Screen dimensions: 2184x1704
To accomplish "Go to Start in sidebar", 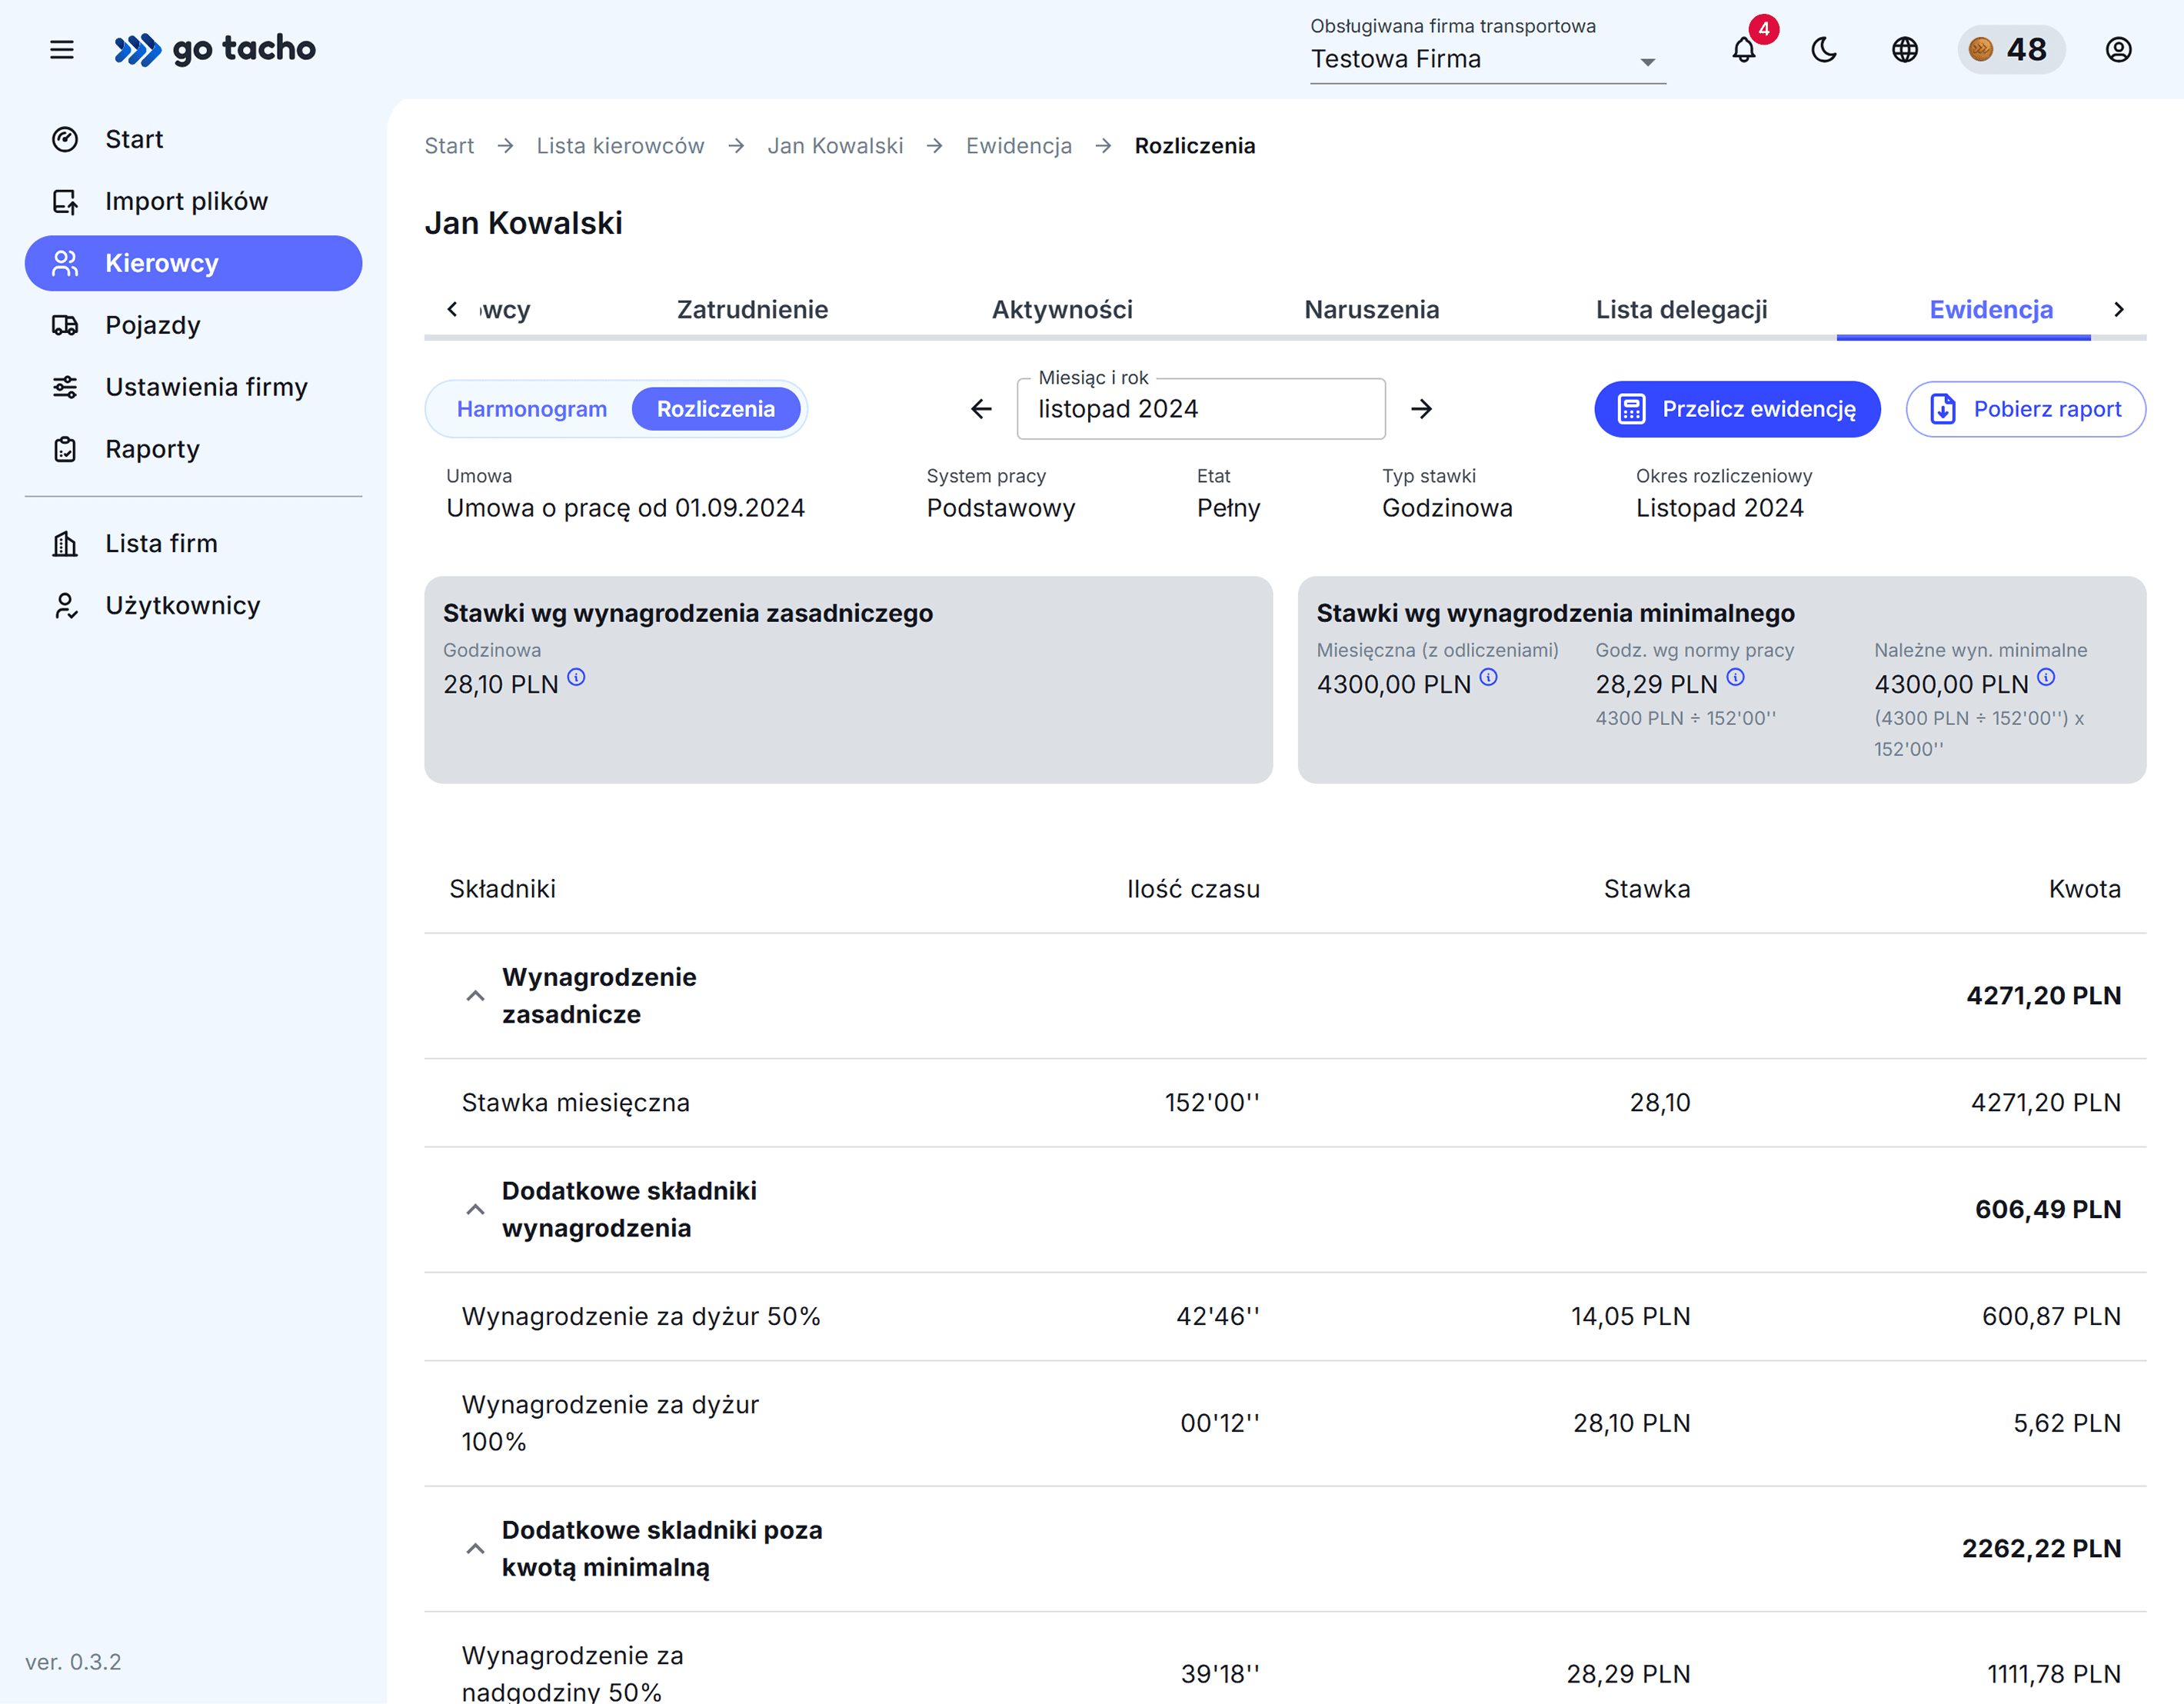I will pyautogui.click(x=193, y=139).
